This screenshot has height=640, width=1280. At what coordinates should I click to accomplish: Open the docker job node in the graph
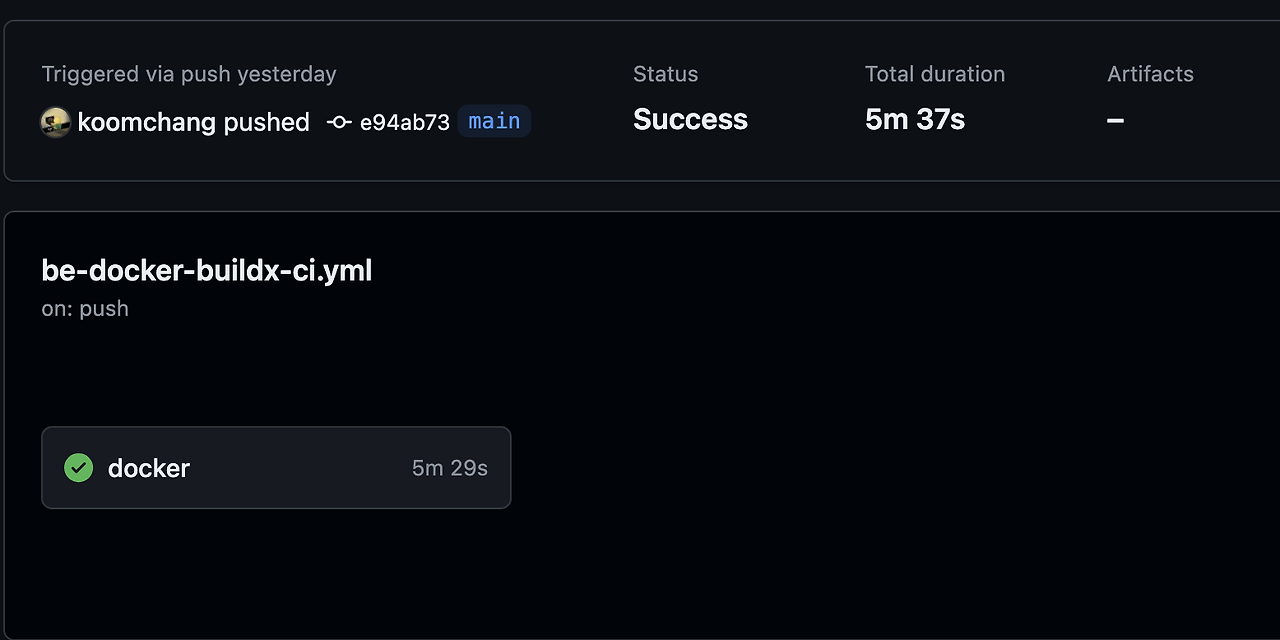click(276, 467)
